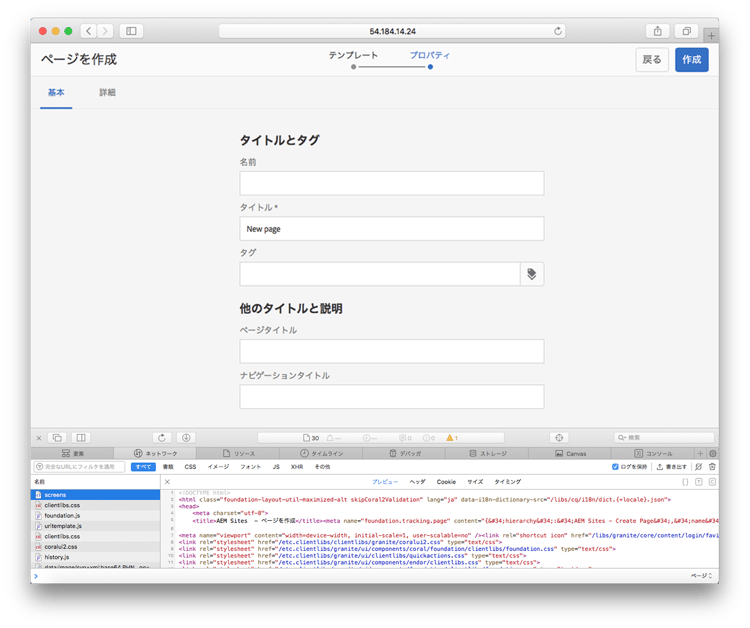The height and width of the screenshot is (628, 750).
Task: Switch to the リソース inspector tab
Action: 238,453
